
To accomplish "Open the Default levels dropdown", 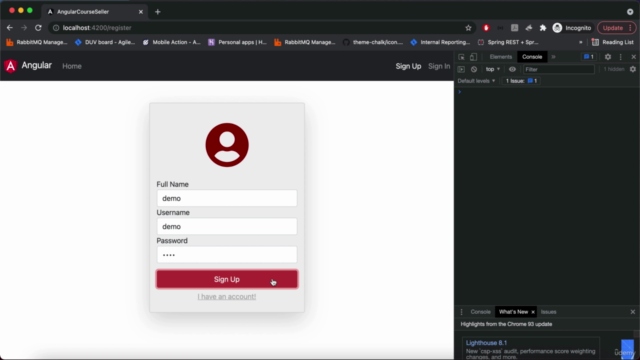I will (476, 81).
